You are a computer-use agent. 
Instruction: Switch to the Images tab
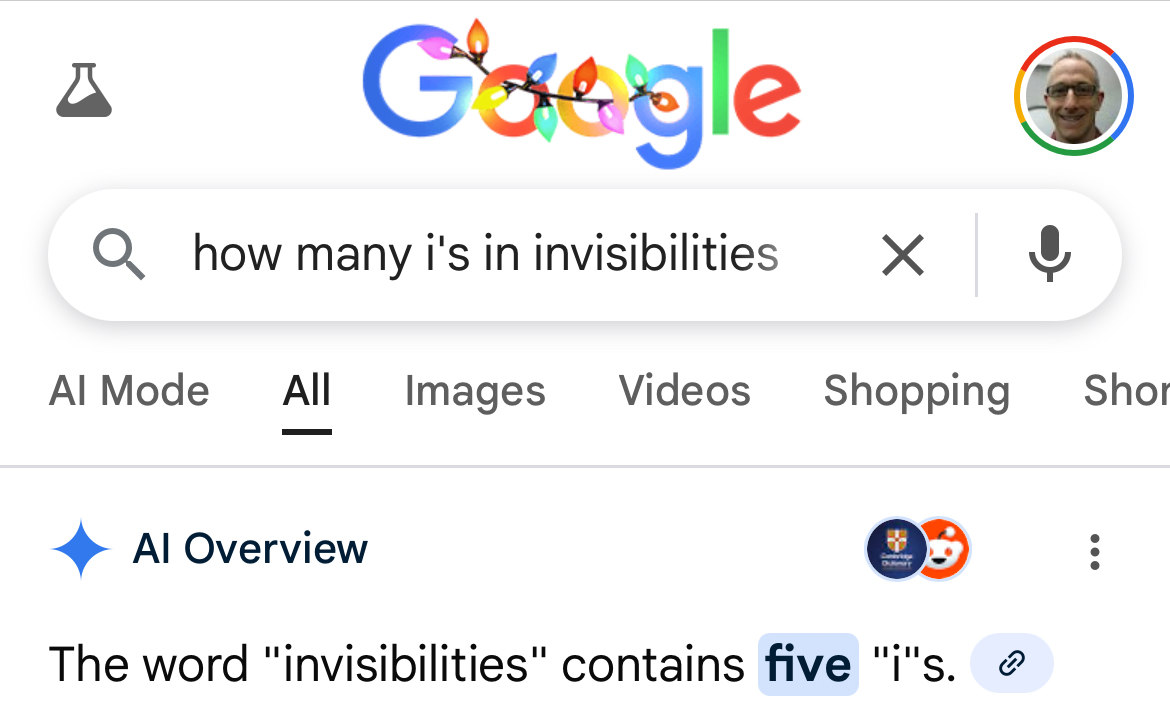[475, 391]
